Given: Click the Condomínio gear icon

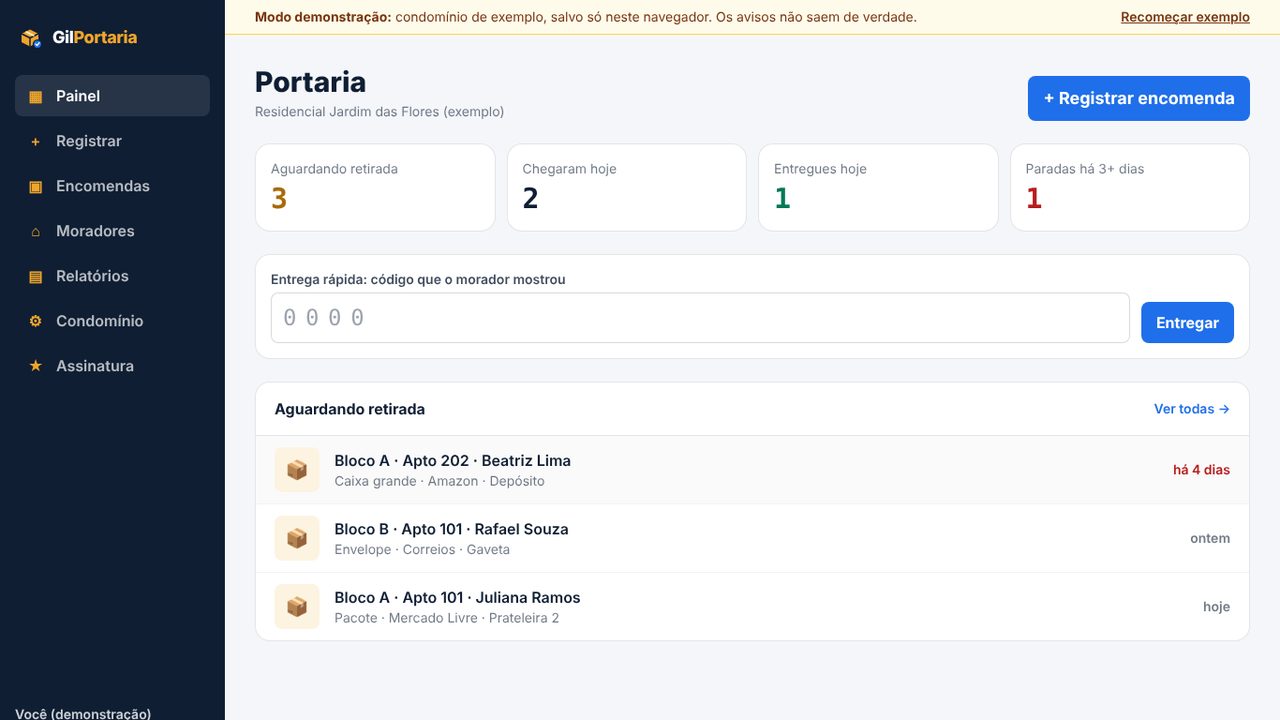Looking at the screenshot, I should click(36, 322).
